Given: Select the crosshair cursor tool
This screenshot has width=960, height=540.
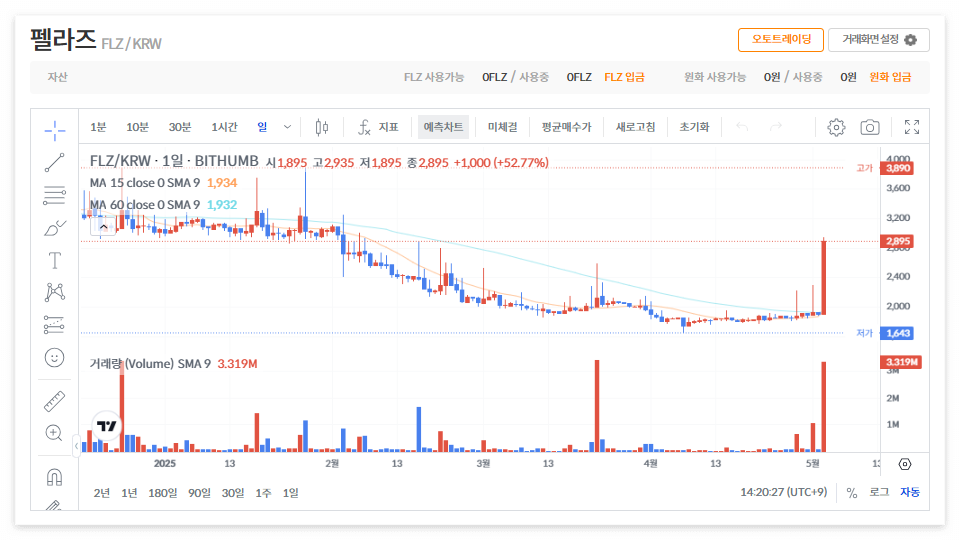Looking at the screenshot, I should point(54,130).
